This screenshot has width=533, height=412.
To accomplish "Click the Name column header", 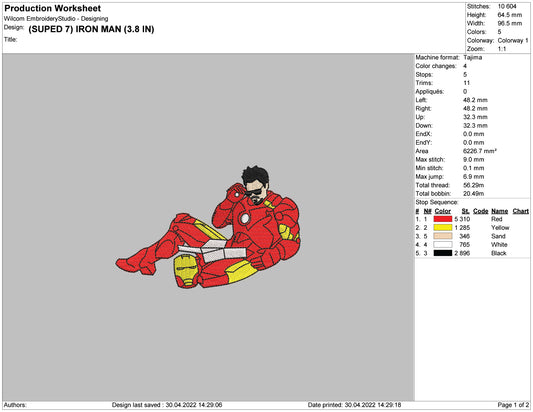I will tap(499, 211).
